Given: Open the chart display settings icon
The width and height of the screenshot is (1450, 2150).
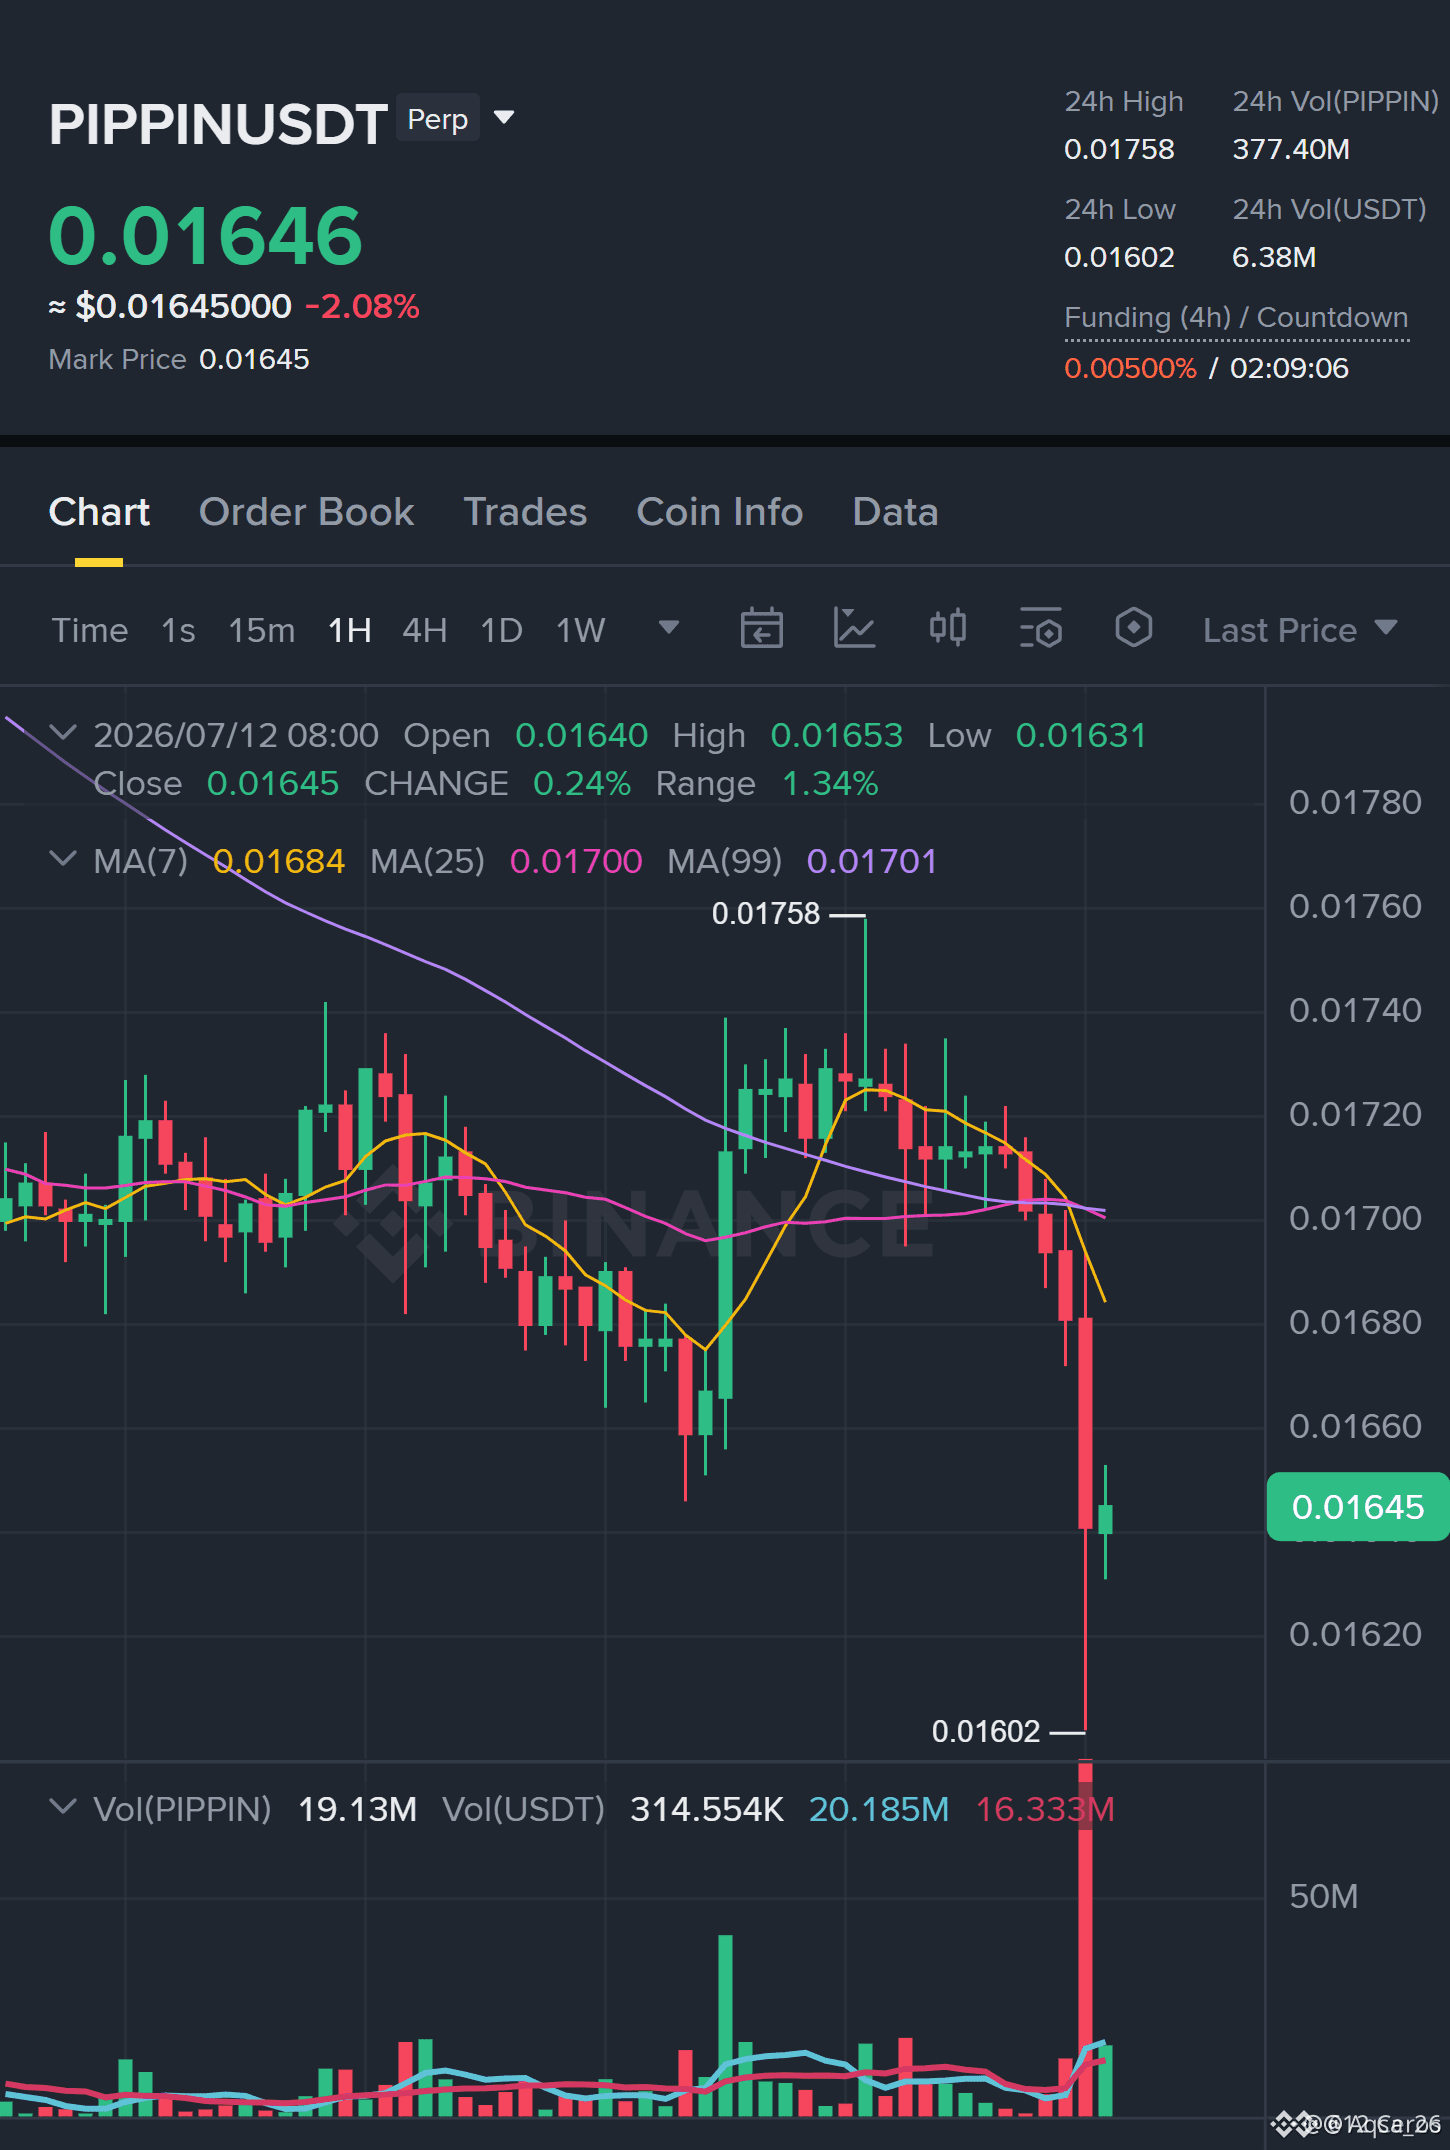Looking at the screenshot, I should [1041, 628].
